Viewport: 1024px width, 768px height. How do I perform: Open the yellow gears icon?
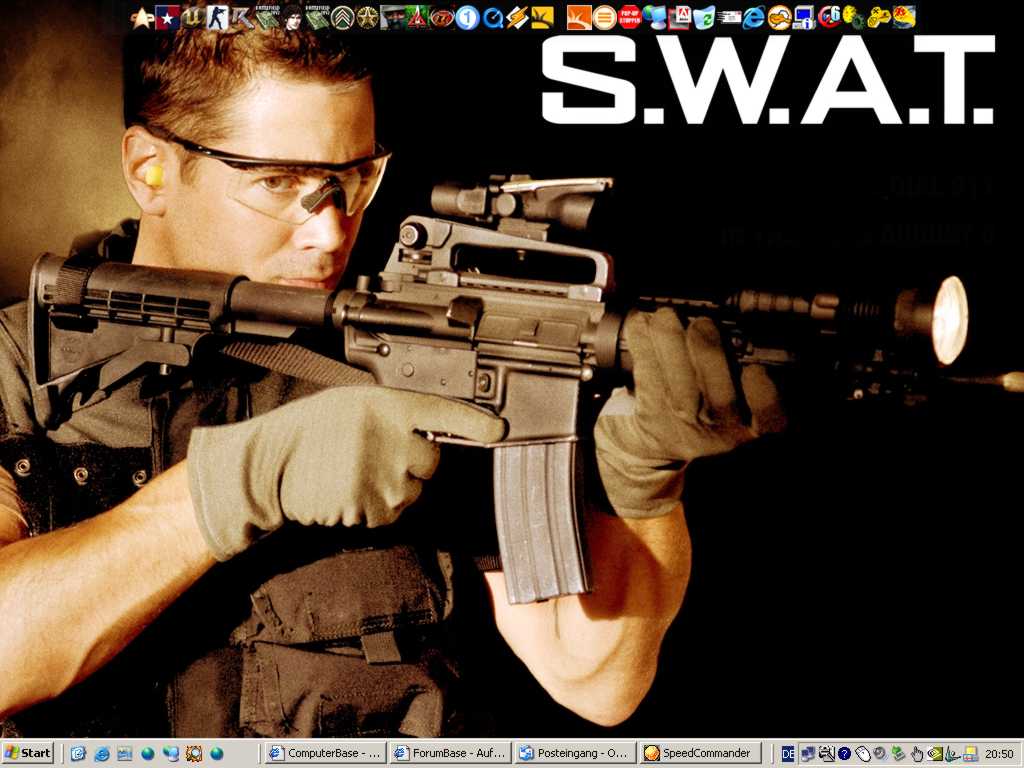854,18
